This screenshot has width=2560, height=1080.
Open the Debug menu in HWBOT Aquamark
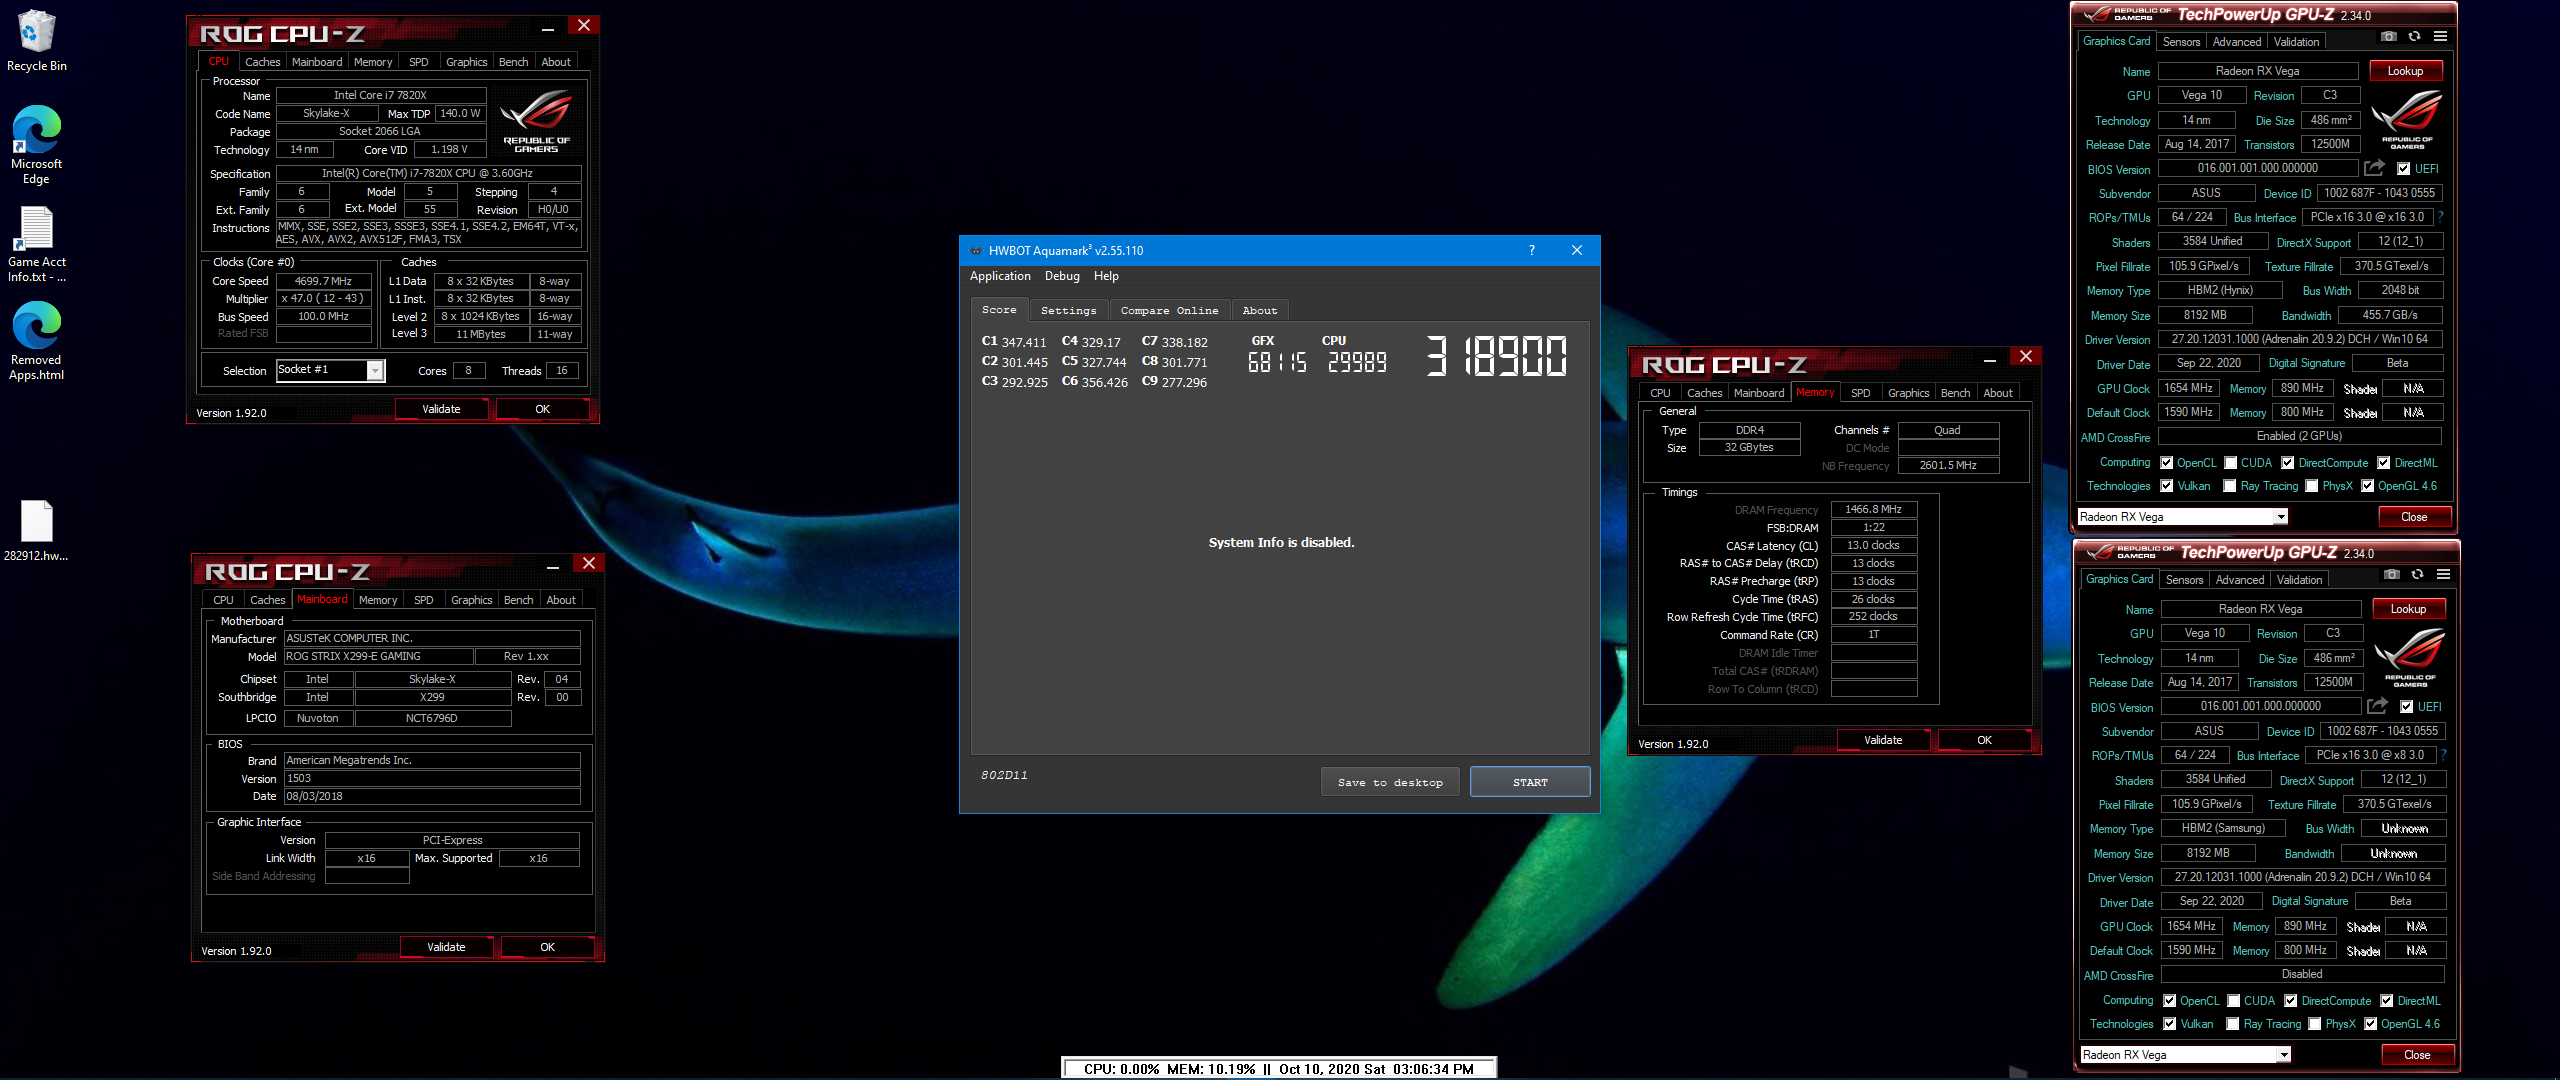[1062, 276]
